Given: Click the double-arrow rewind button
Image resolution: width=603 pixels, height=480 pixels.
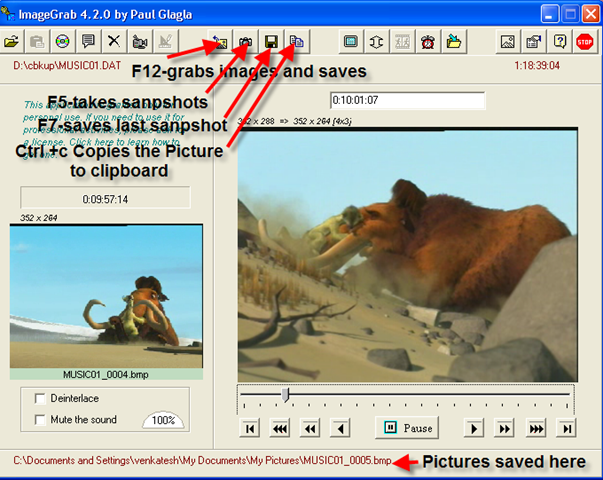Looking at the screenshot, I should [x=310, y=428].
